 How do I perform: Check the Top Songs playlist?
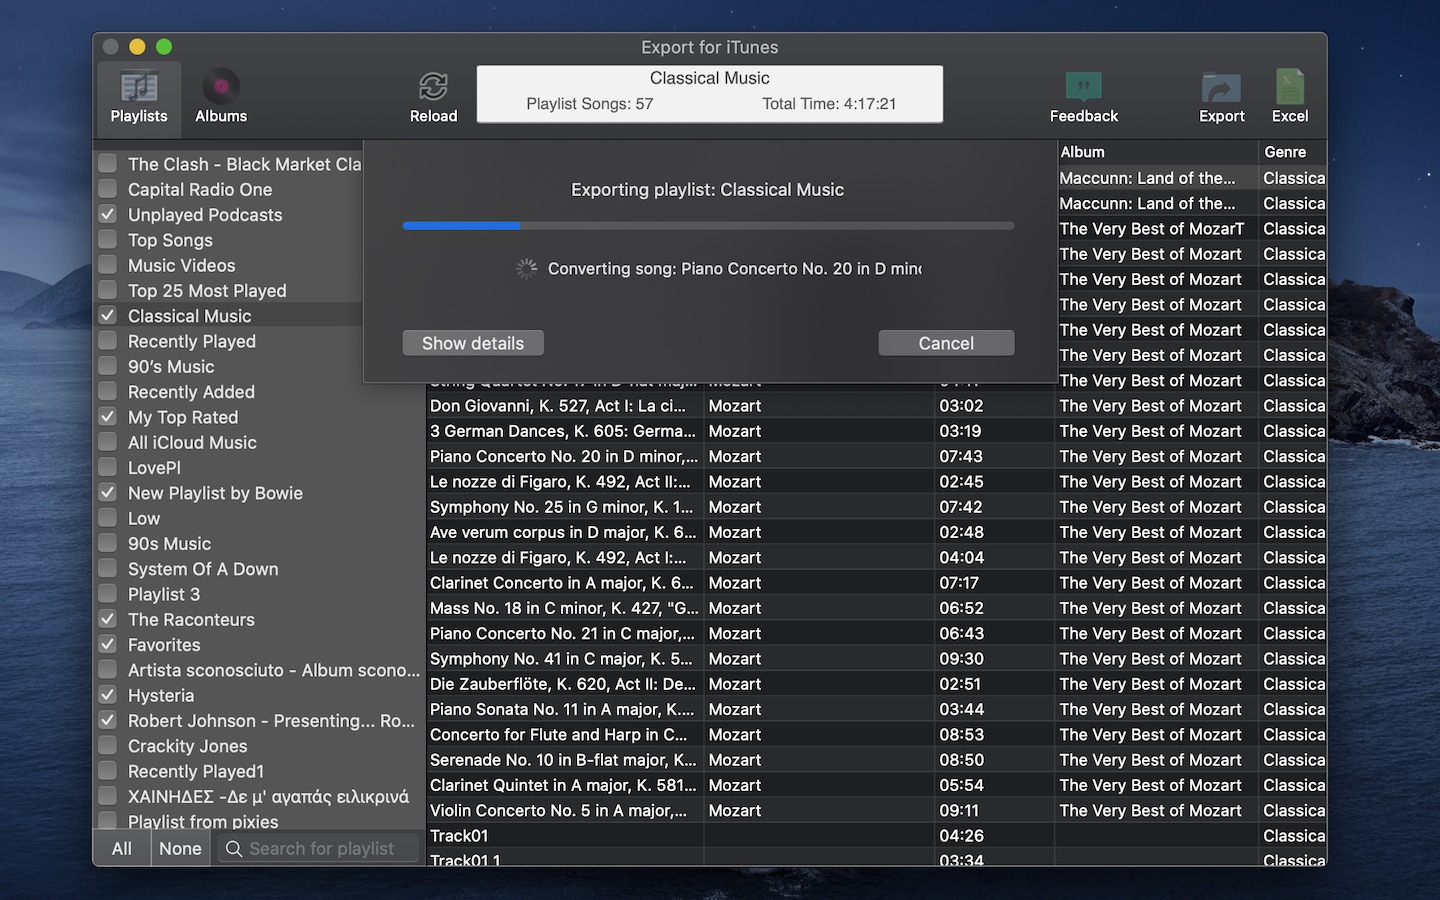108,240
